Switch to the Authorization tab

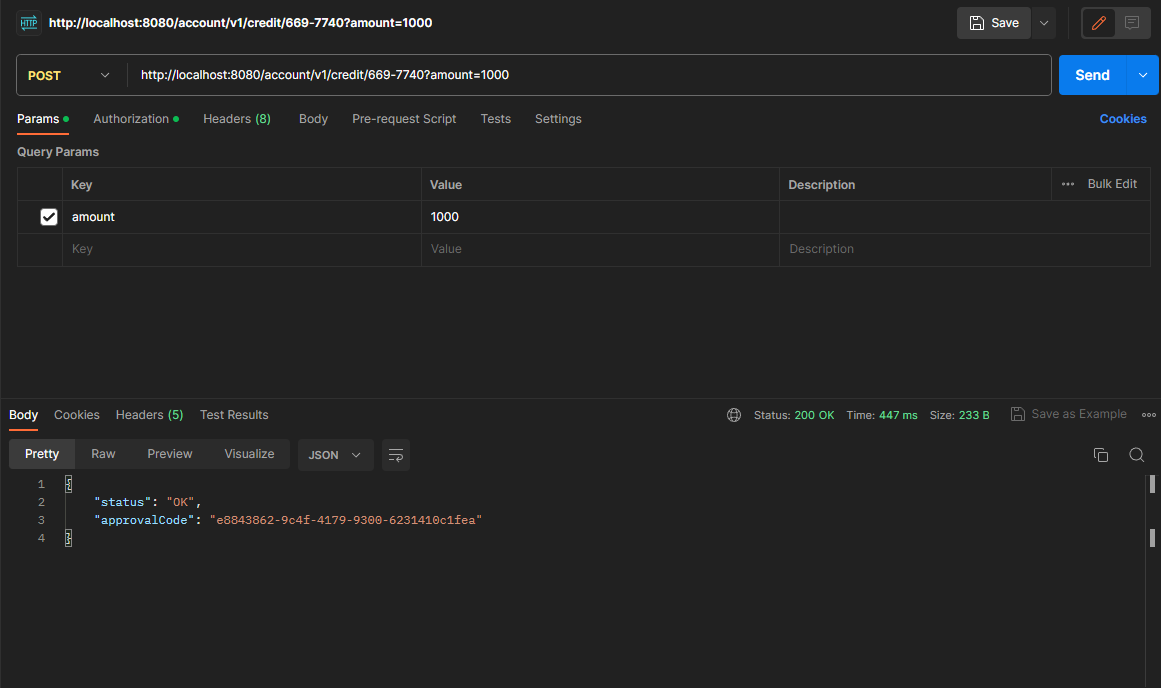click(135, 119)
